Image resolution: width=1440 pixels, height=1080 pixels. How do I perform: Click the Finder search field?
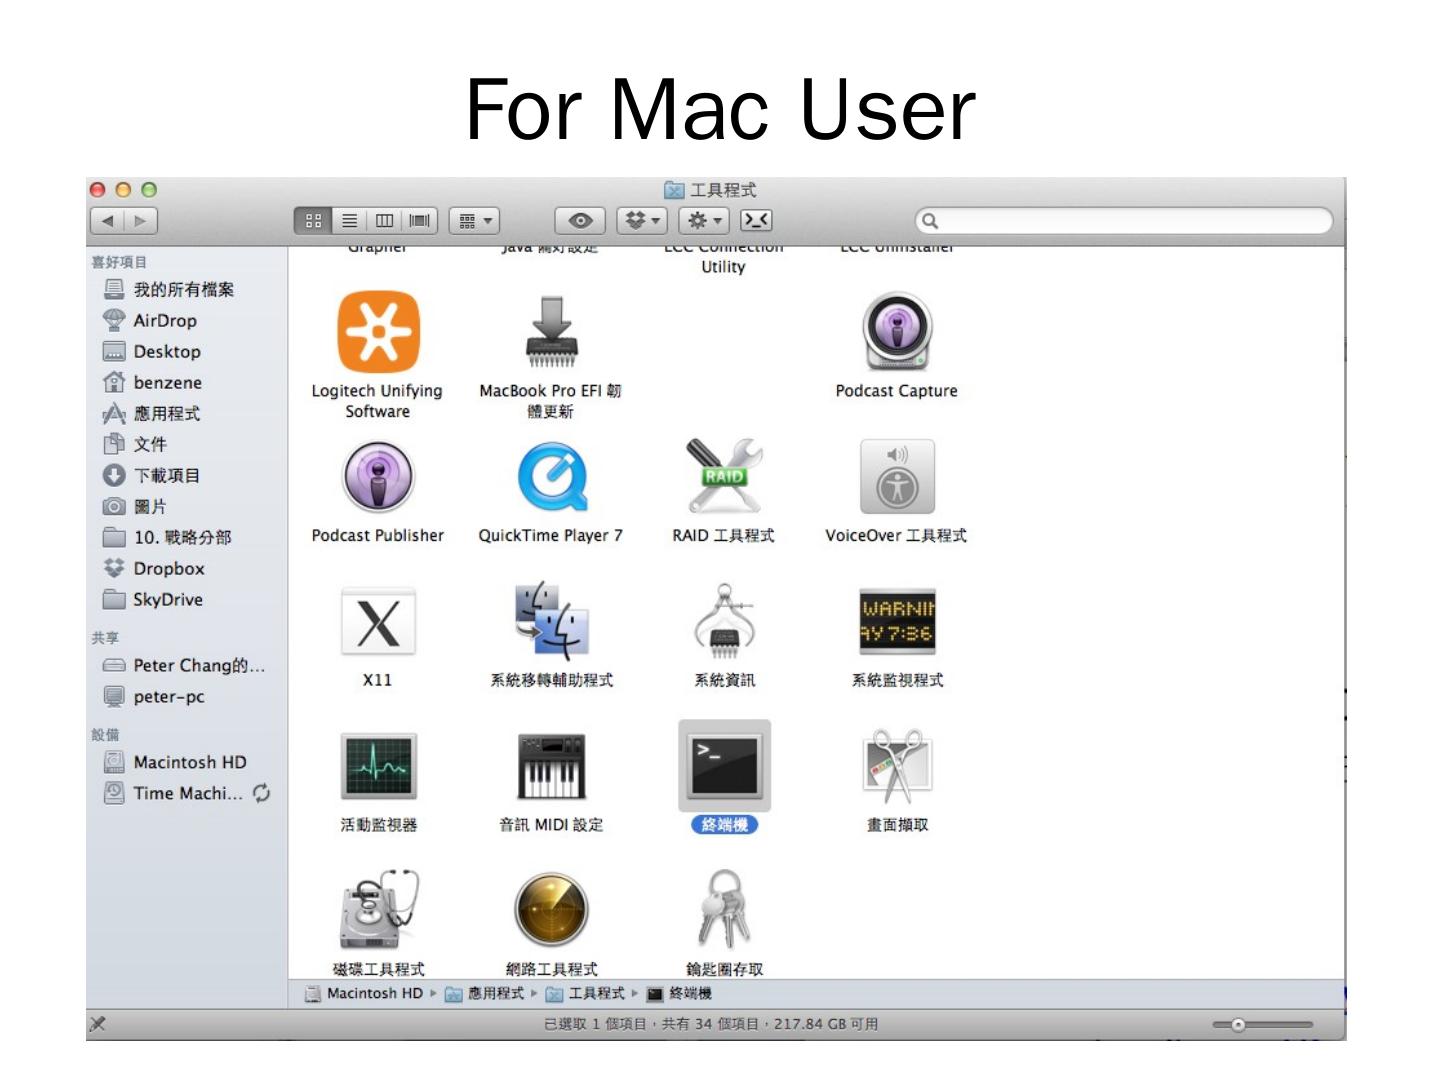tap(1124, 221)
